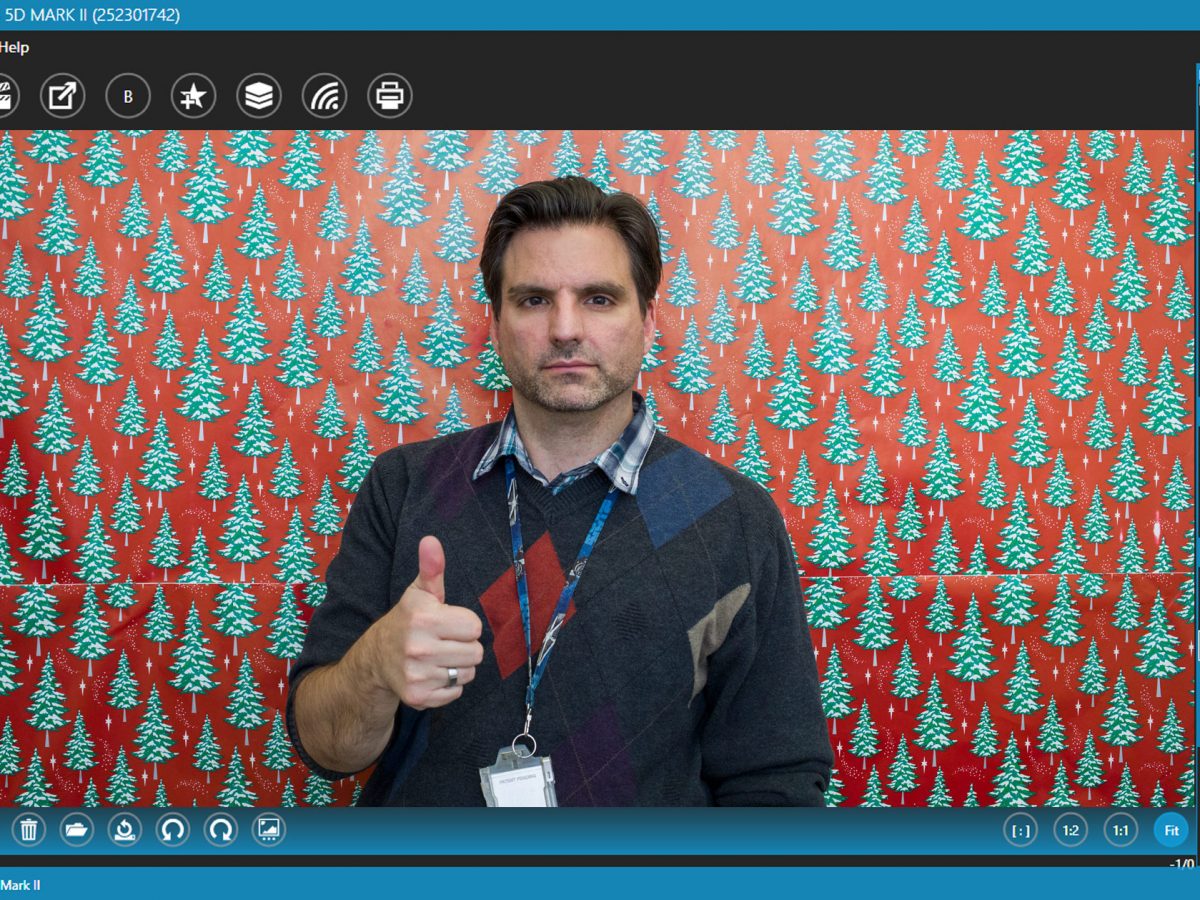Viewport: 1200px width, 900px height.
Task: Set zoom to 1:1
Action: click(1121, 830)
